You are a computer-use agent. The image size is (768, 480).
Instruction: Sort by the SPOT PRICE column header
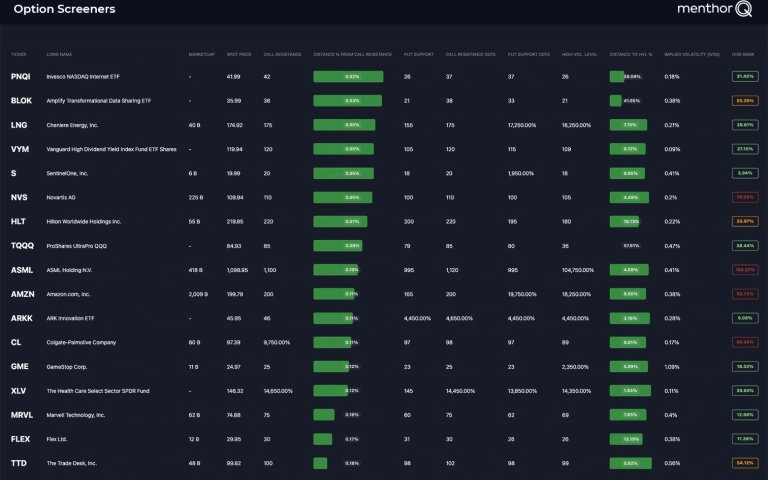click(239, 54)
